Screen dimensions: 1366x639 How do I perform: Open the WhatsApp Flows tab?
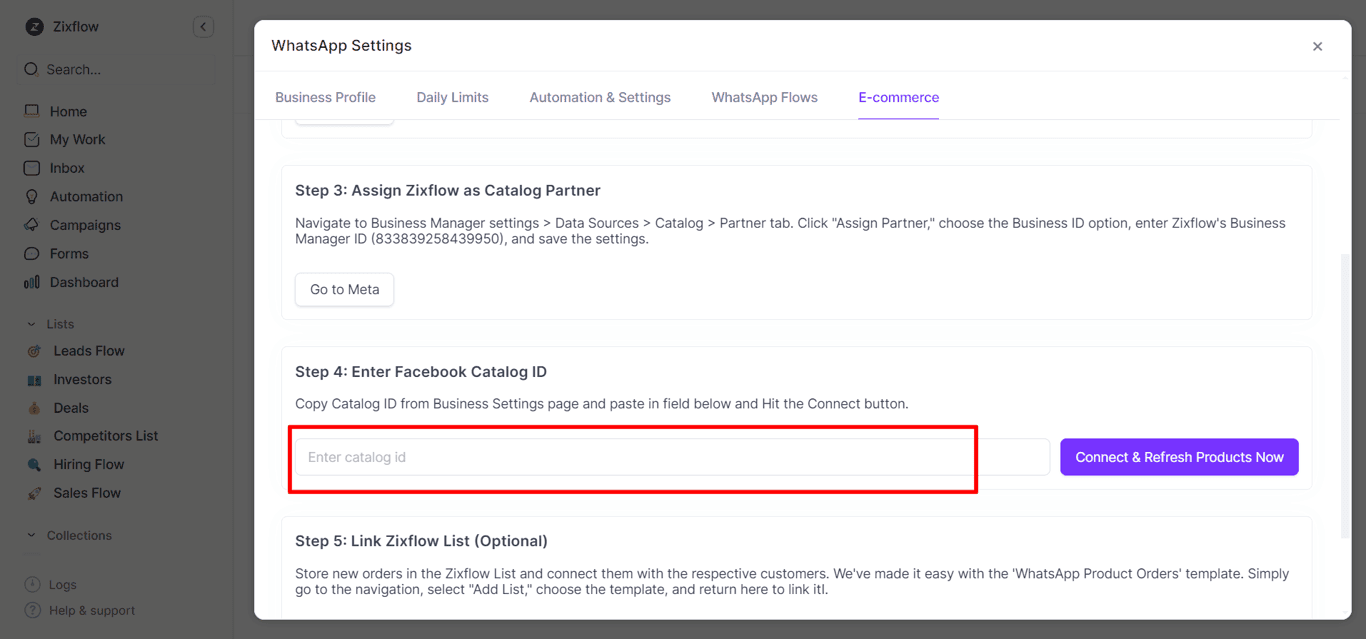764,97
